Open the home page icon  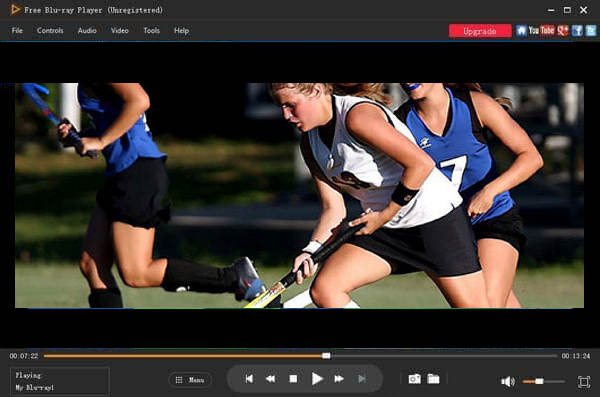(x=521, y=31)
